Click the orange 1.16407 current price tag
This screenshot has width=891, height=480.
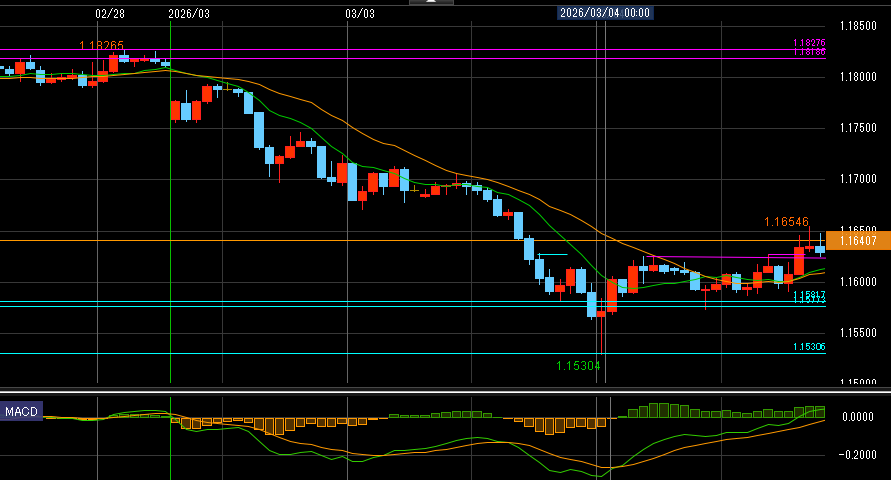(858, 240)
